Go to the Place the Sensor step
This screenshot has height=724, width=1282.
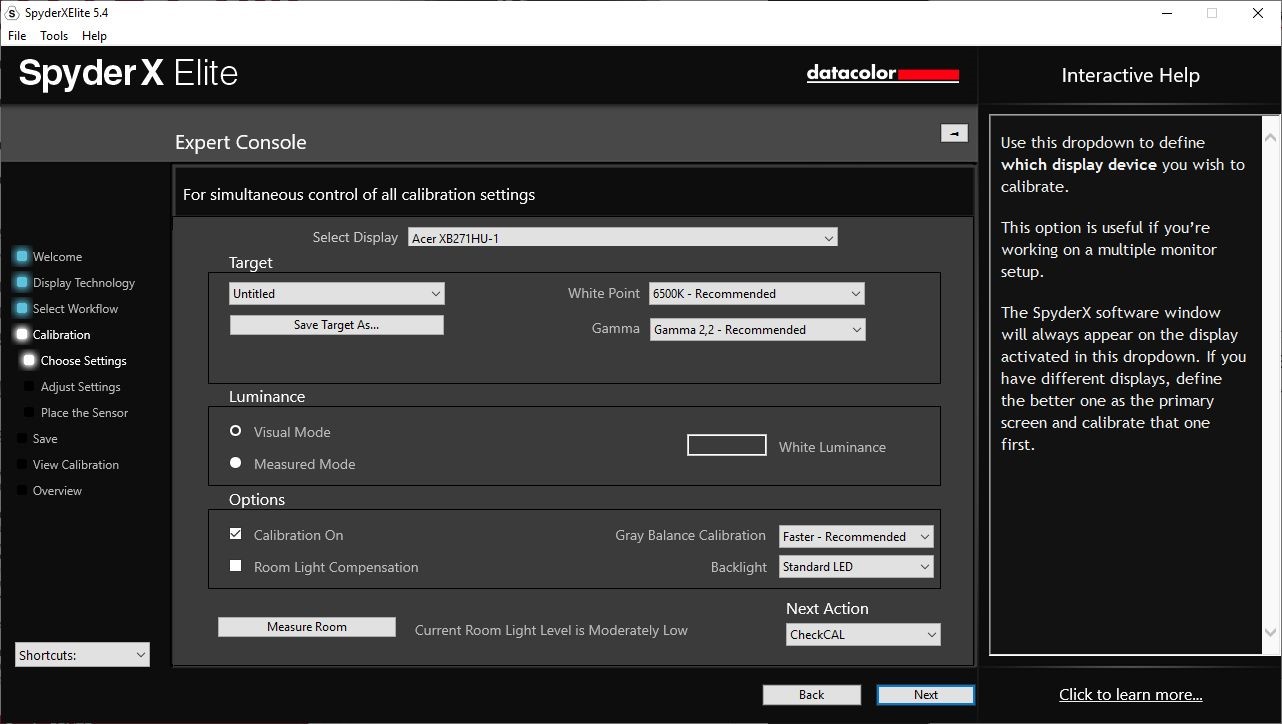click(85, 413)
